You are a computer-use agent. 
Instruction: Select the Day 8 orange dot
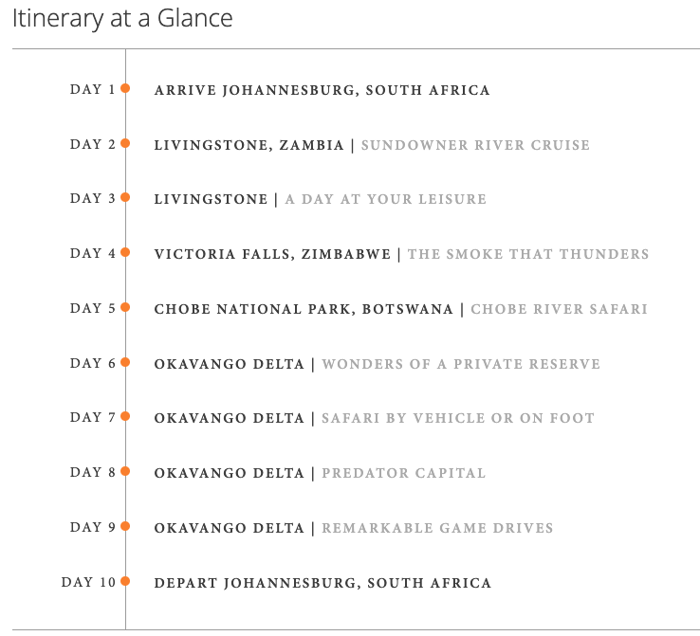point(125,471)
